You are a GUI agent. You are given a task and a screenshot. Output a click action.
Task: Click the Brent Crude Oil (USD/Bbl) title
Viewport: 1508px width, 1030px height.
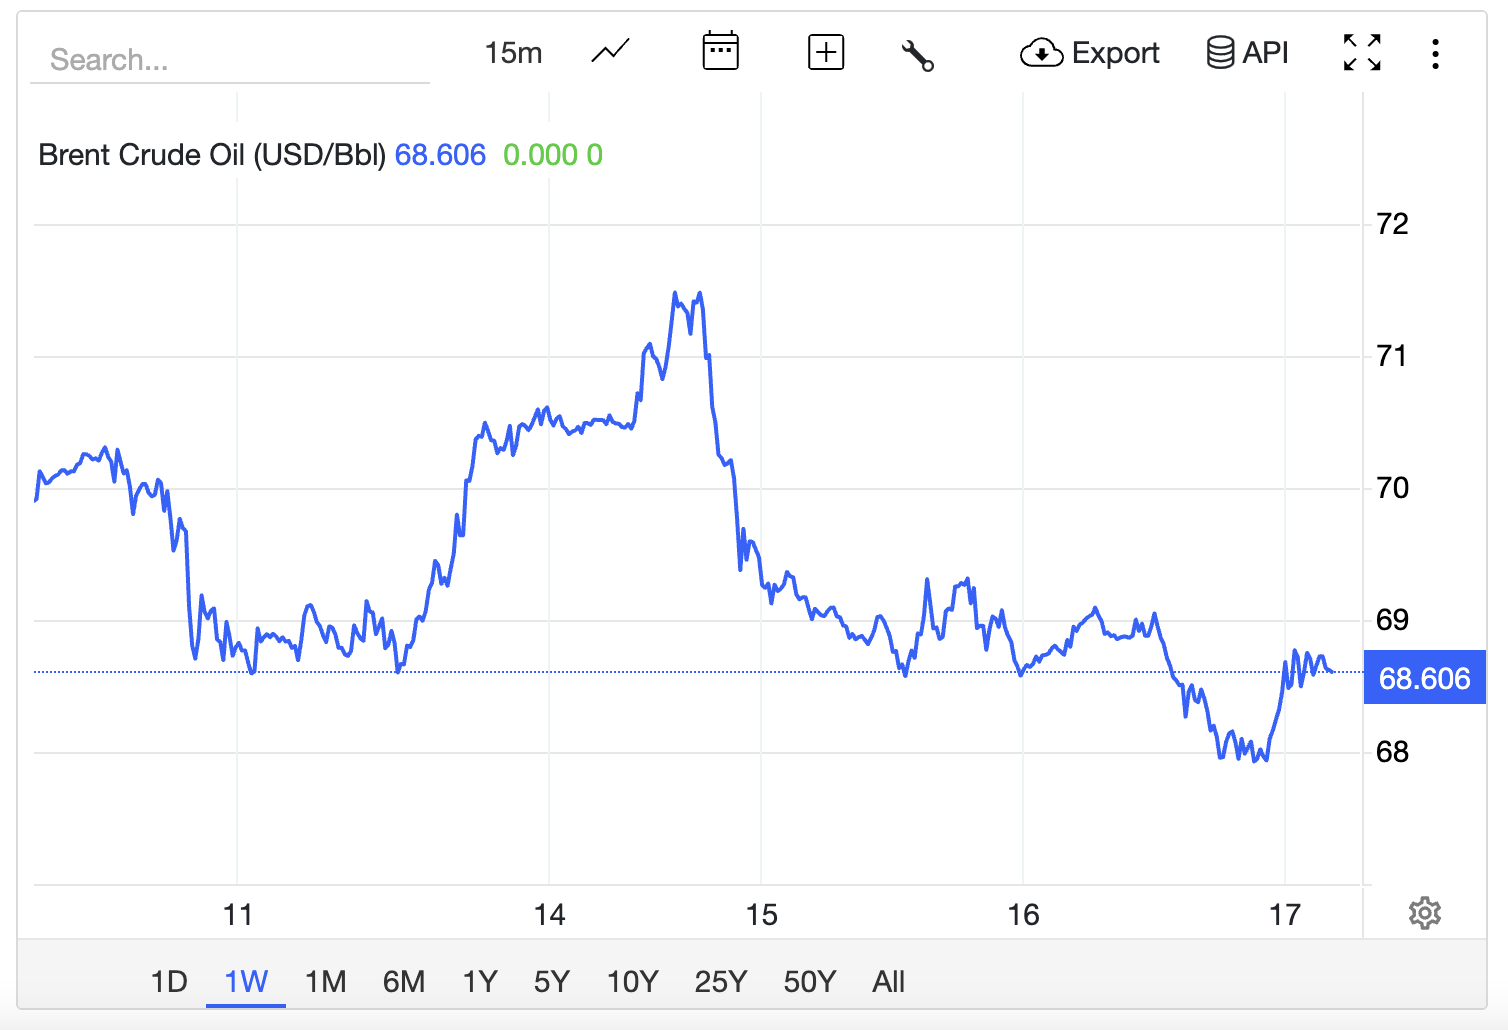point(212,155)
